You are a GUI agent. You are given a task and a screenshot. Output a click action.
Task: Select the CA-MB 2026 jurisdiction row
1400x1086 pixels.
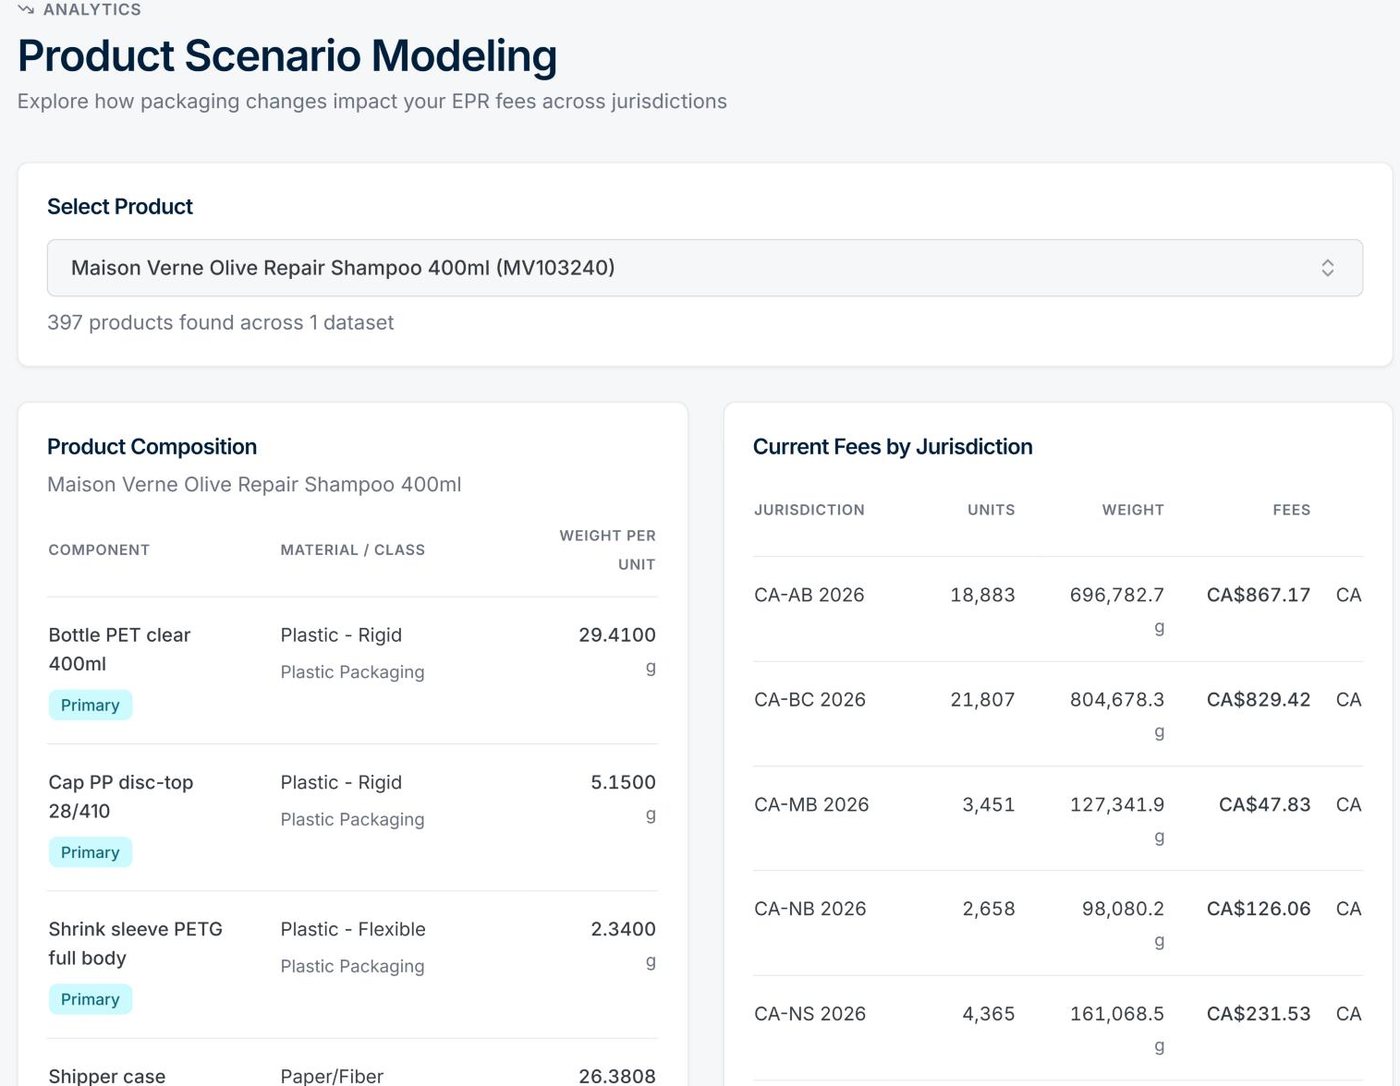[x=1058, y=819]
